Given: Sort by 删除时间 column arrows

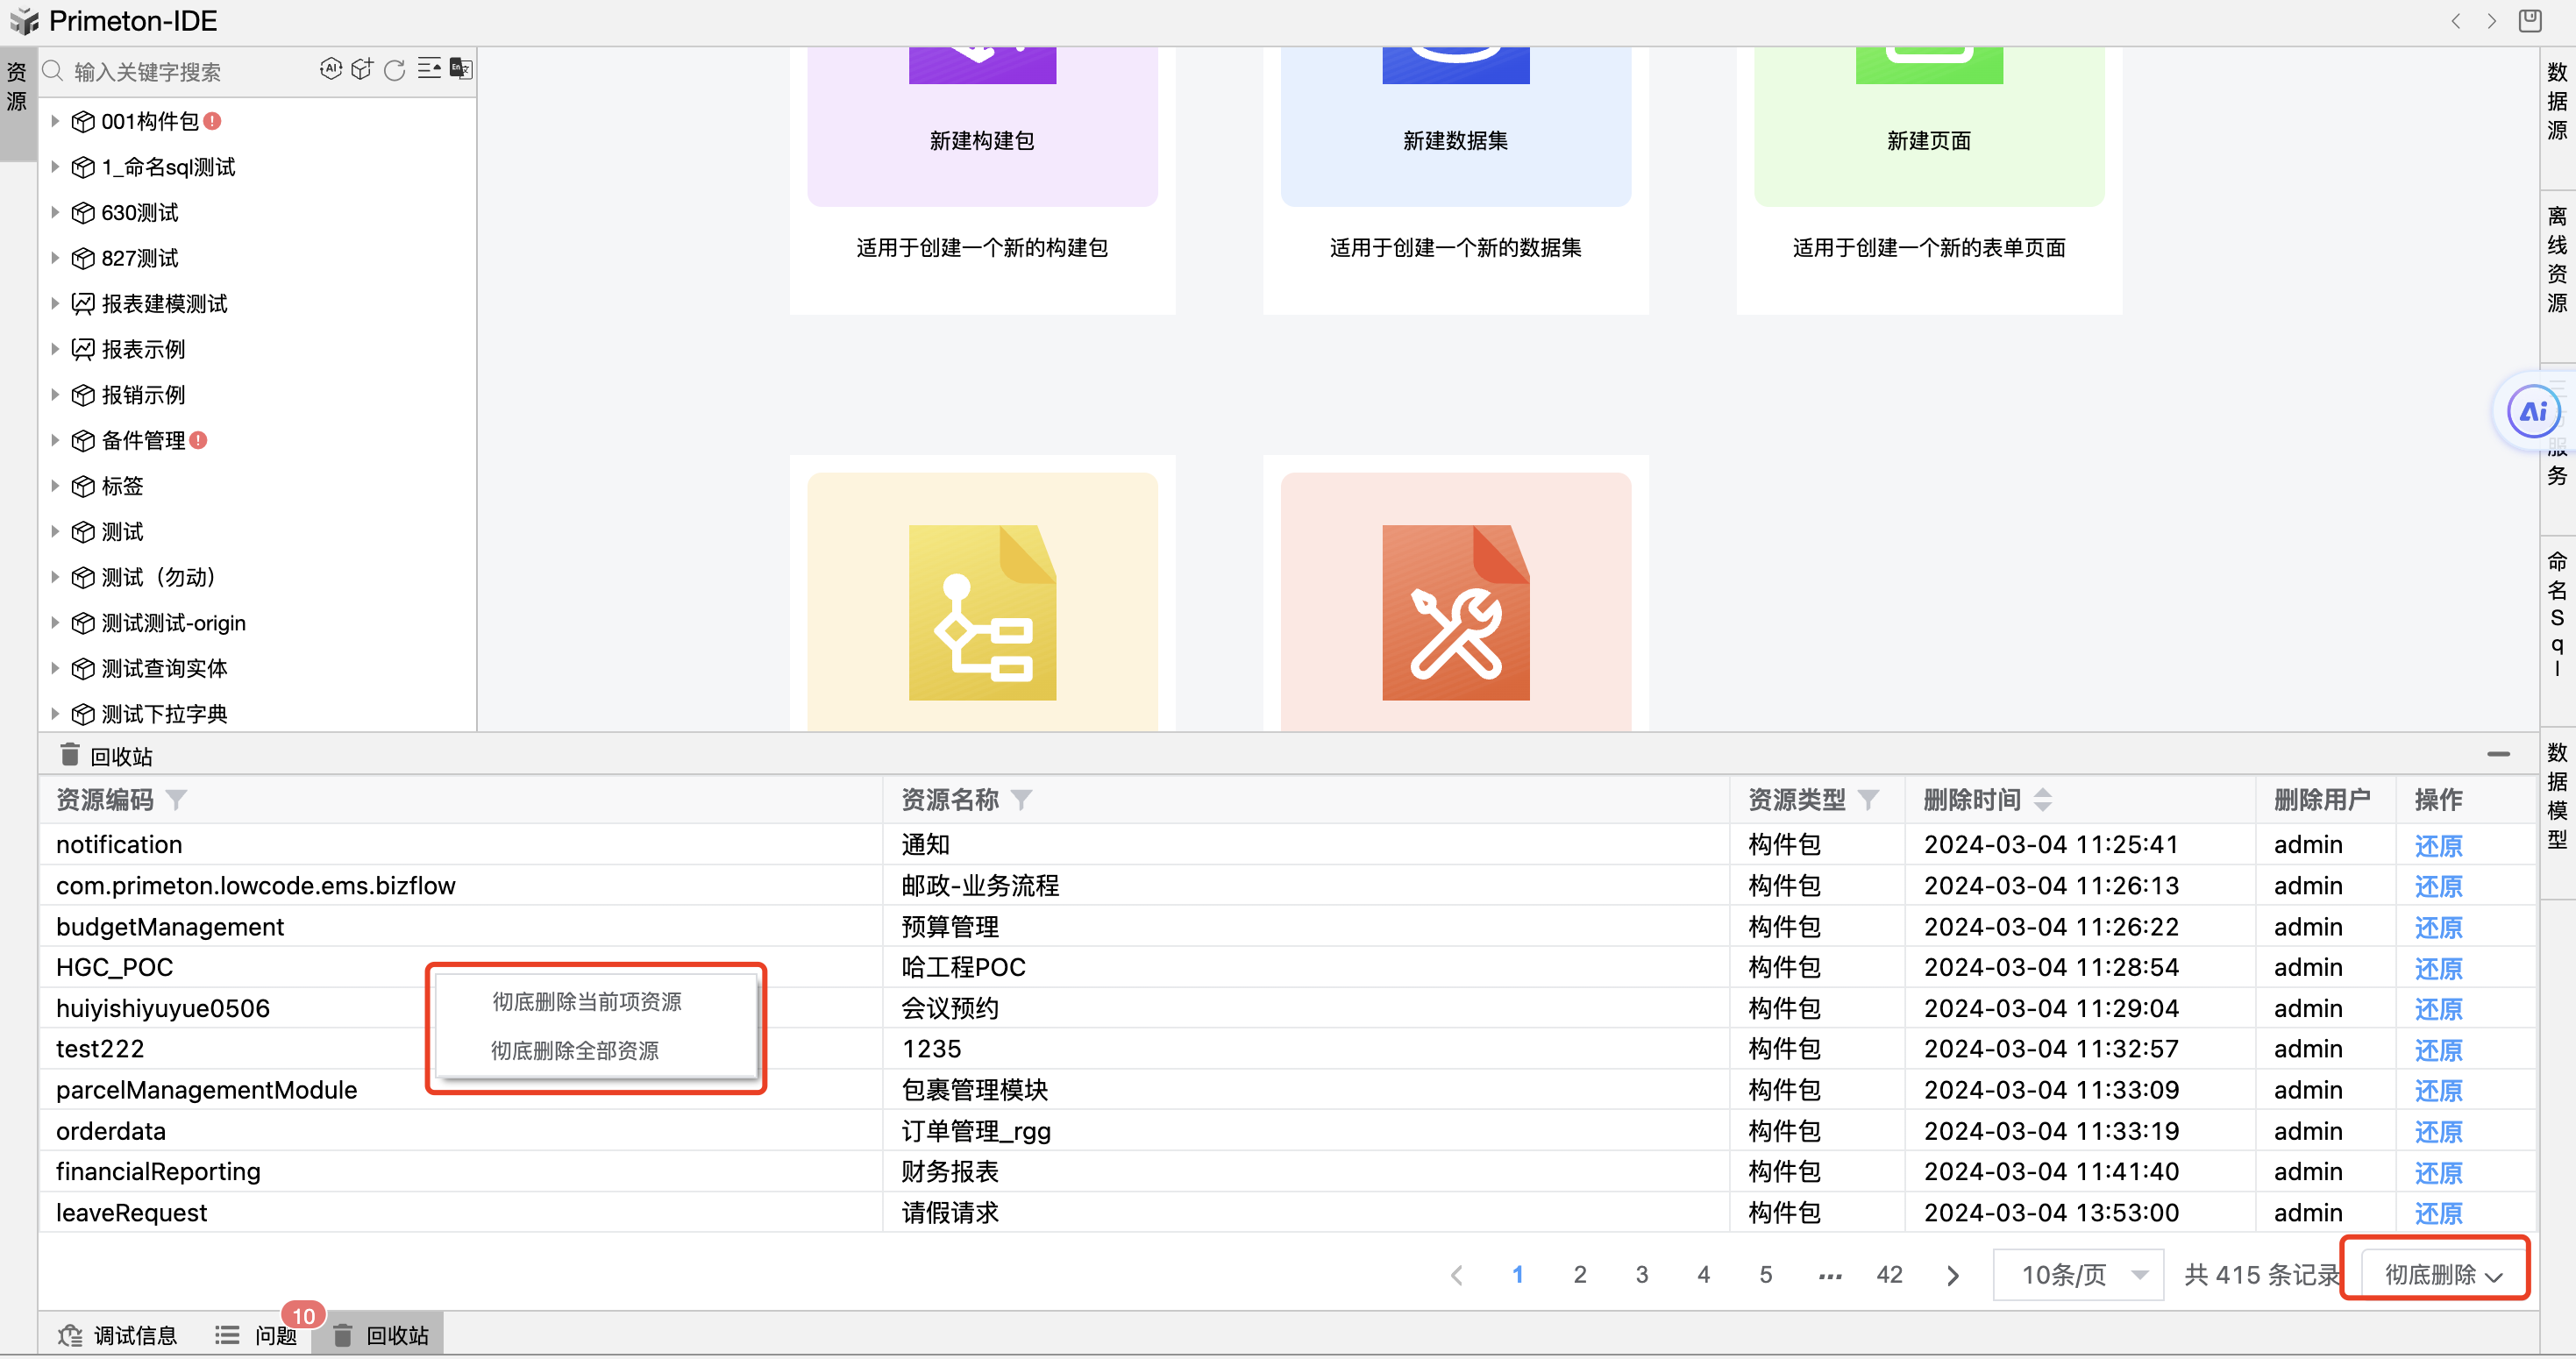Looking at the screenshot, I should [2043, 800].
